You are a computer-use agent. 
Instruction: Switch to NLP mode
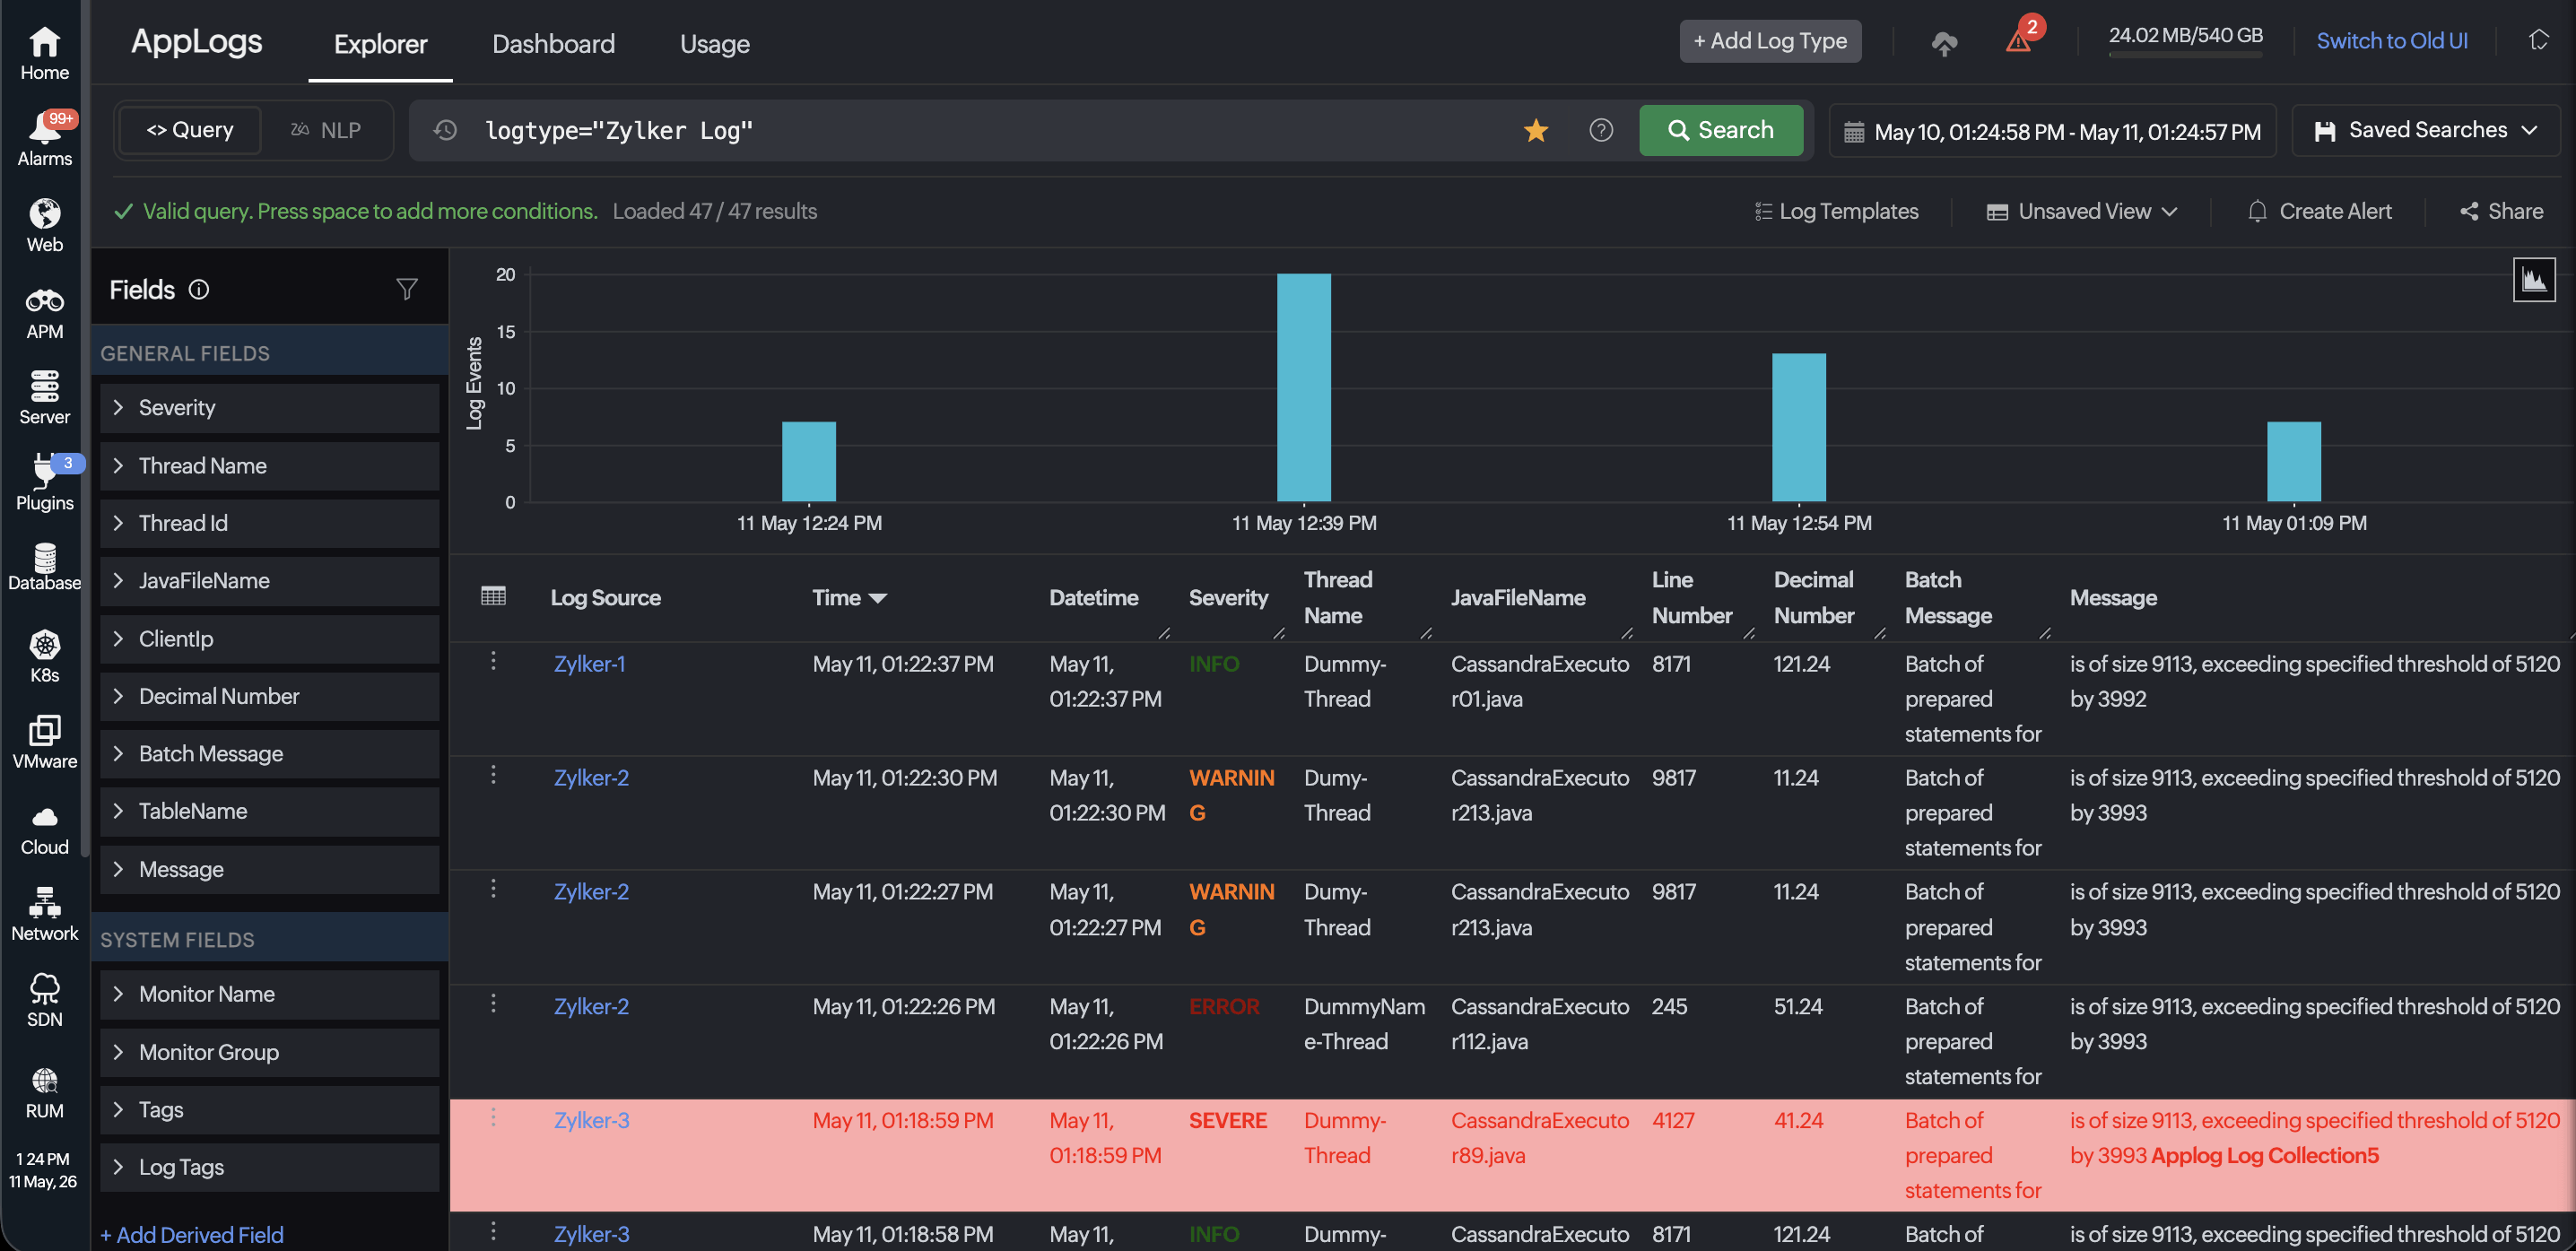pyautogui.click(x=326, y=130)
